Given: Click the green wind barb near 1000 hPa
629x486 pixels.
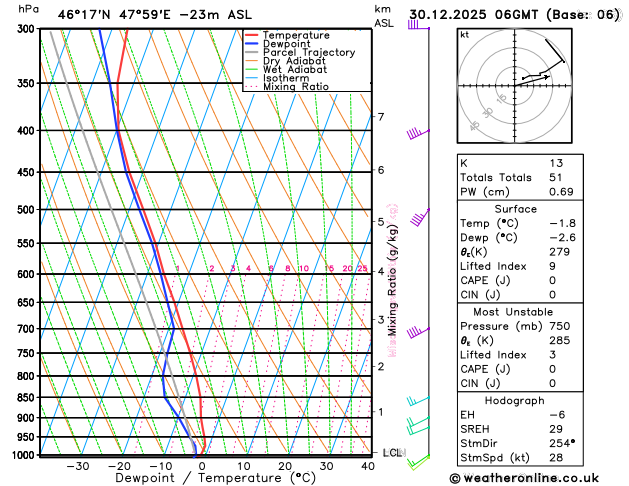Looking at the screenshot, I should [418, 462].
